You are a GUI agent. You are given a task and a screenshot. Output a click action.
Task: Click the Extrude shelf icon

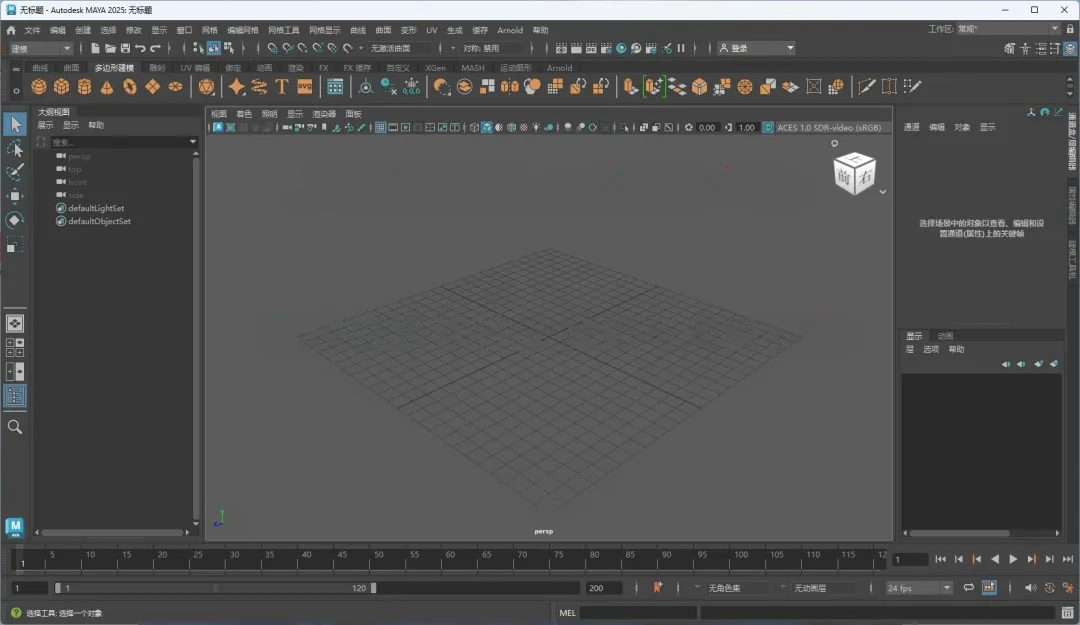(630, 87)
